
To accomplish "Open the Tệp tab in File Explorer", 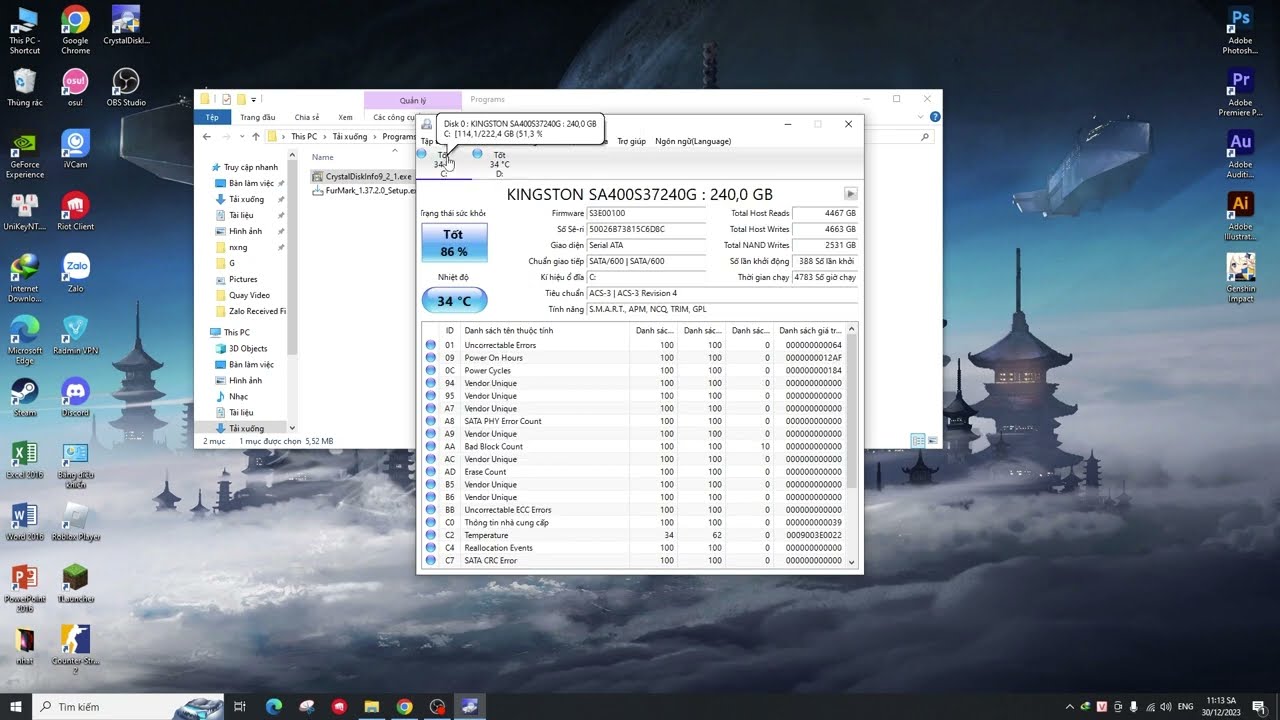I will click(212, 117).
